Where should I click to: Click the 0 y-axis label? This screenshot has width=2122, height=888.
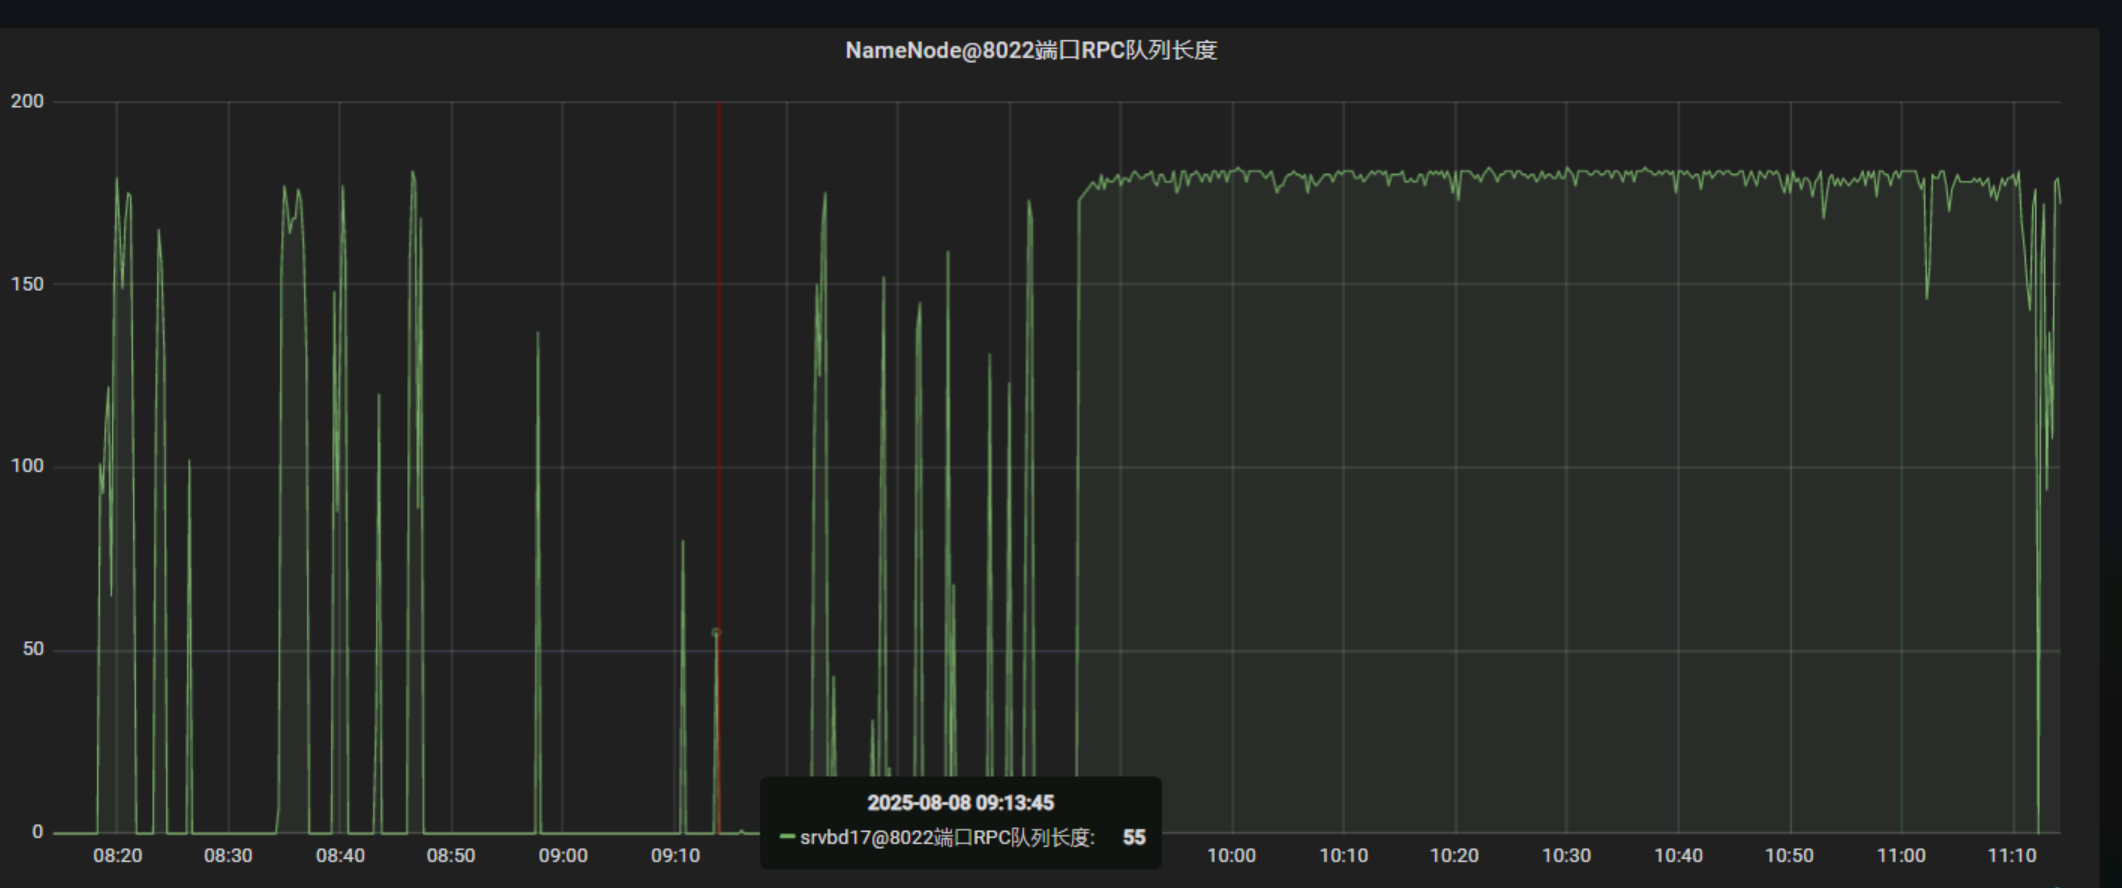[38, 832]
